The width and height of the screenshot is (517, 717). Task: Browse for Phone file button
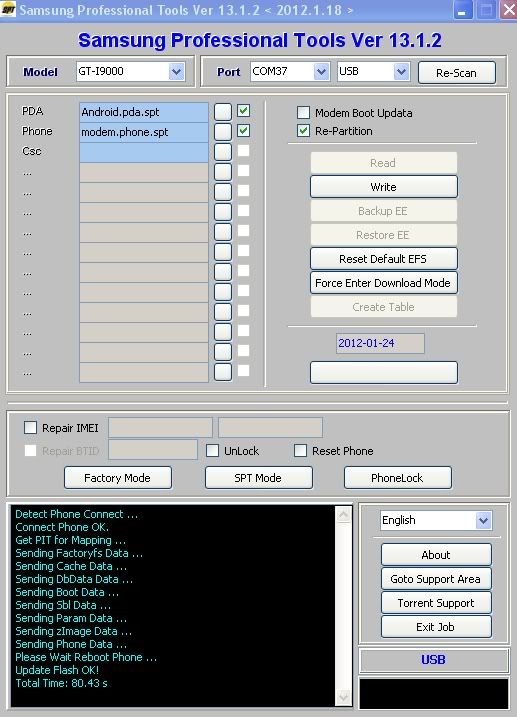coord(223,132)
